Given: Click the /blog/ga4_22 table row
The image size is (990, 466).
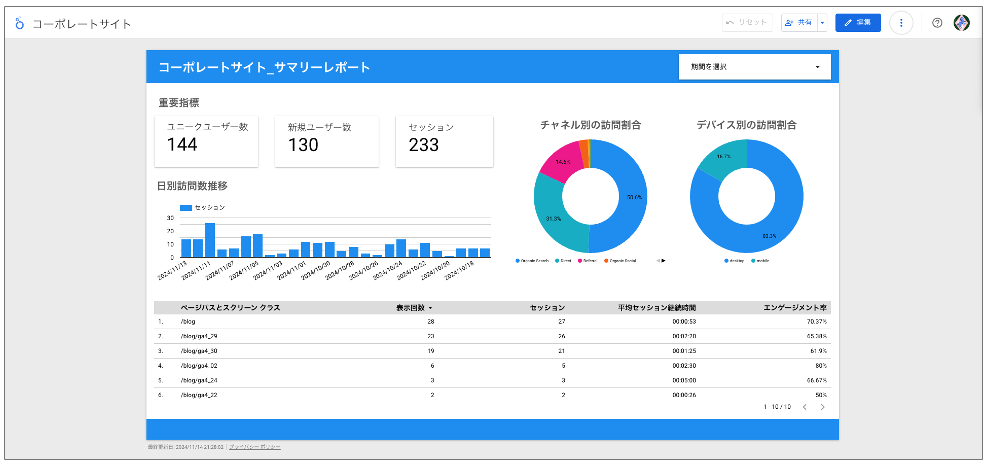Looking at the screenshot, I should 492,395.
